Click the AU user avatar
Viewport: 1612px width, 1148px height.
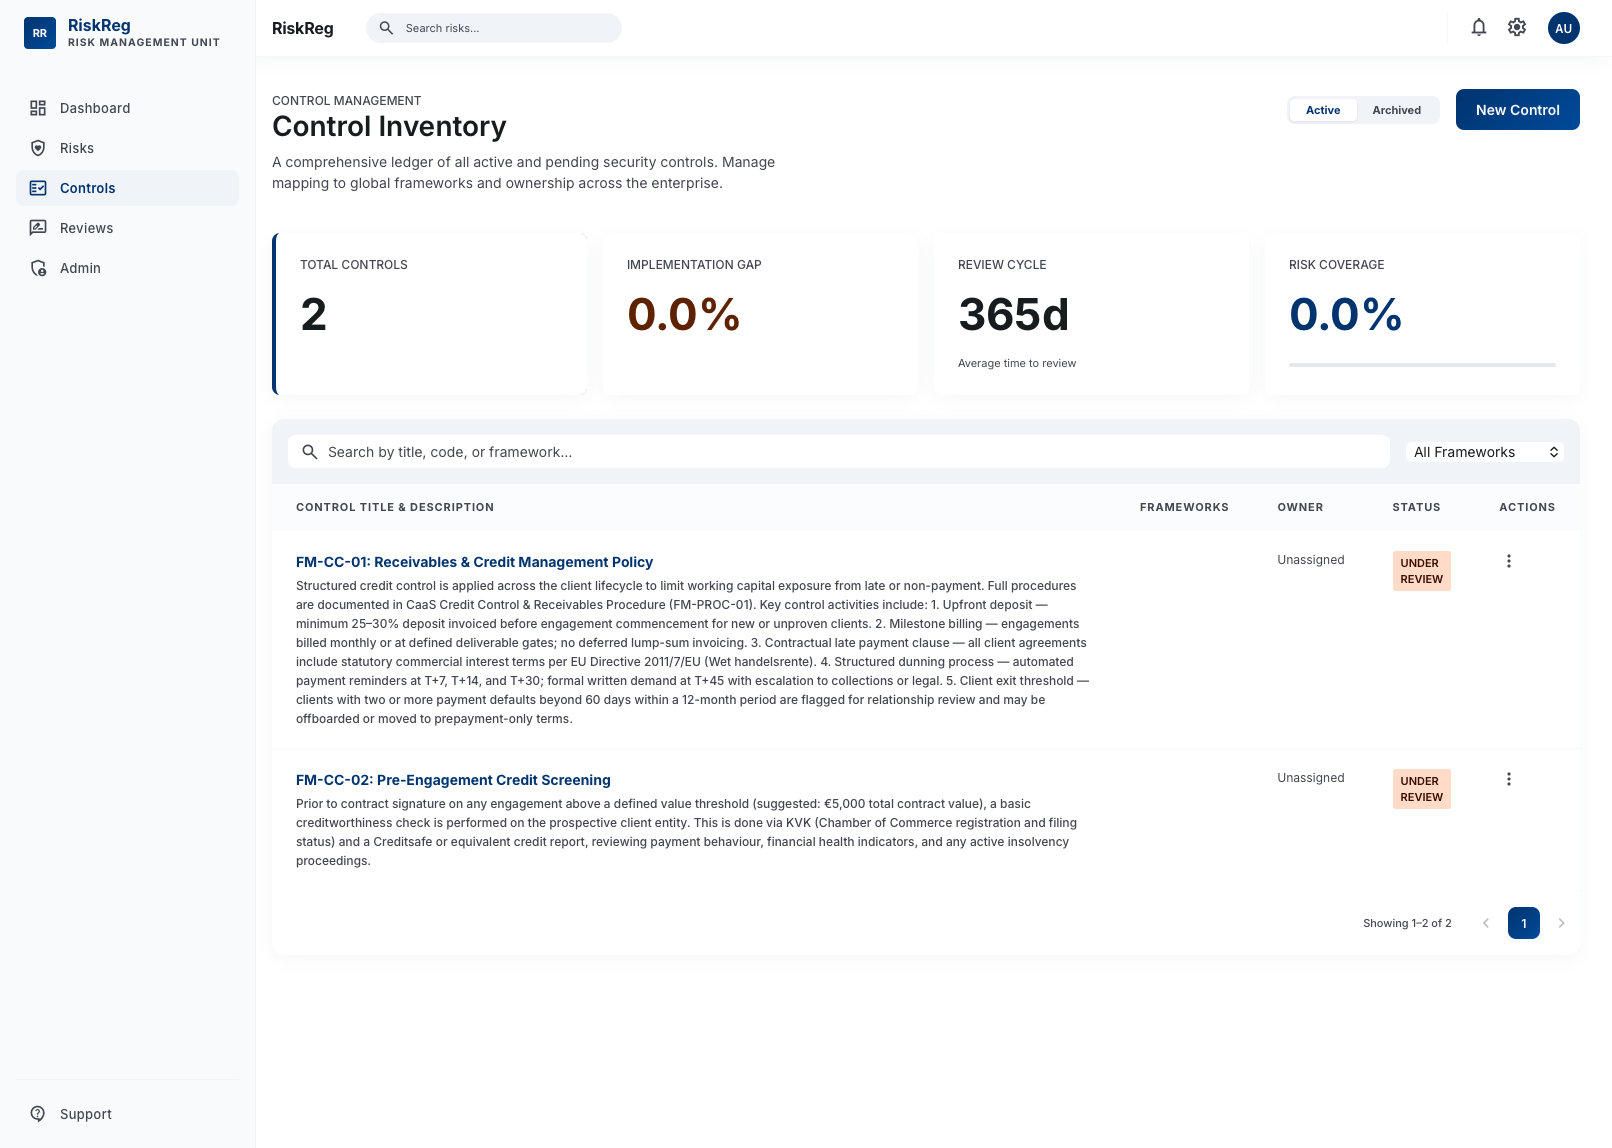point(1563,28)
